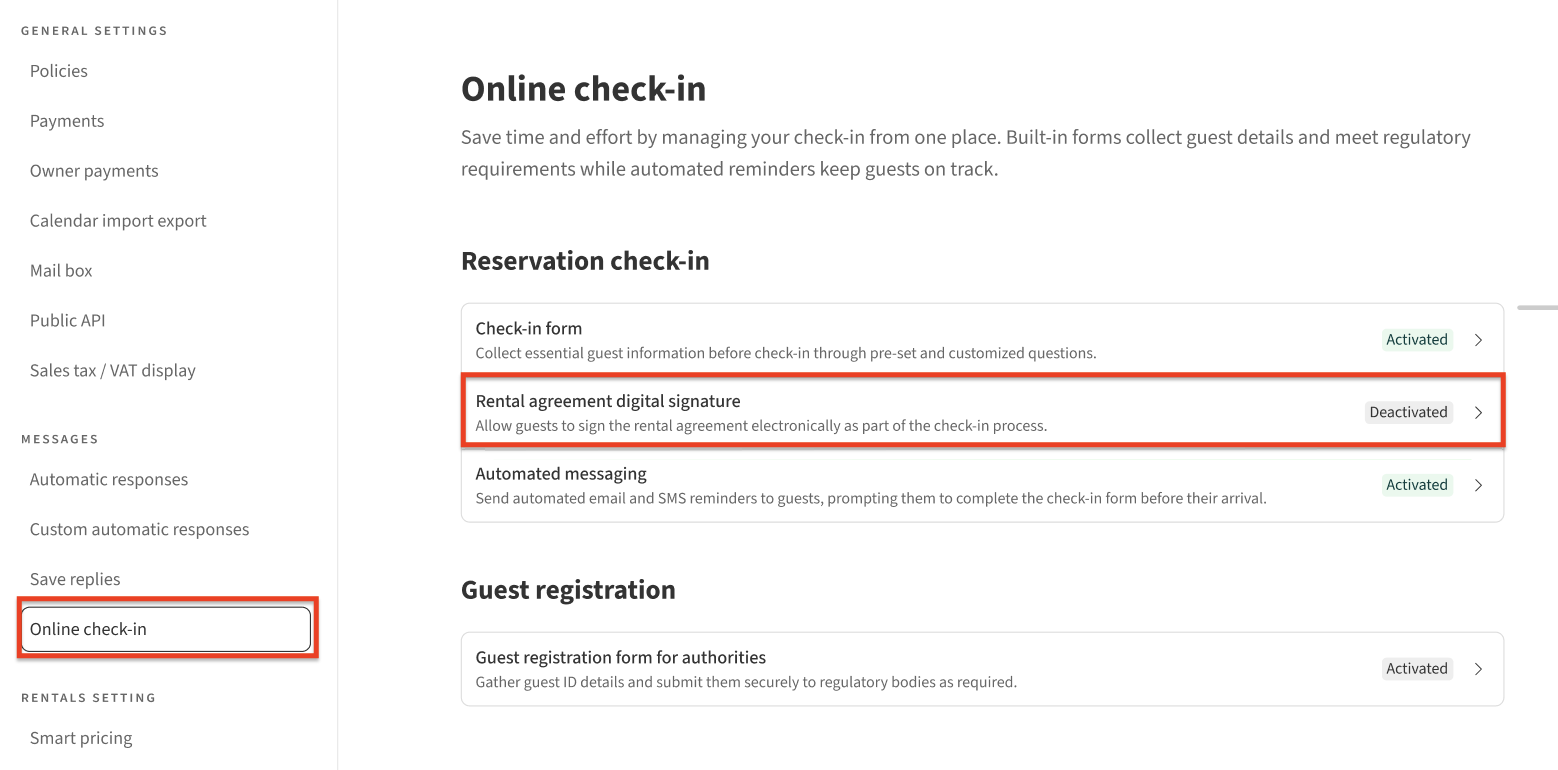Navigate to Public API settings
This screenshot has width=1558, height=770.
67,321
